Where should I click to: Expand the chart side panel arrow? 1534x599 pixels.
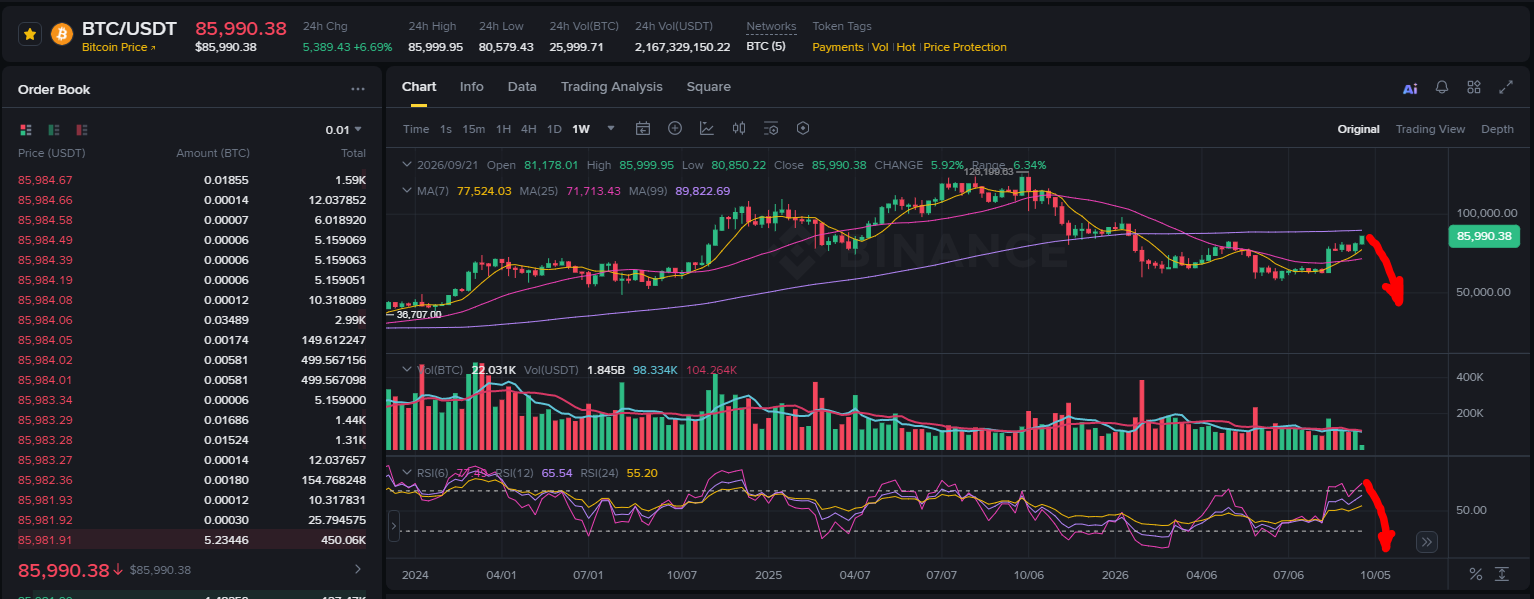(393, 525)
